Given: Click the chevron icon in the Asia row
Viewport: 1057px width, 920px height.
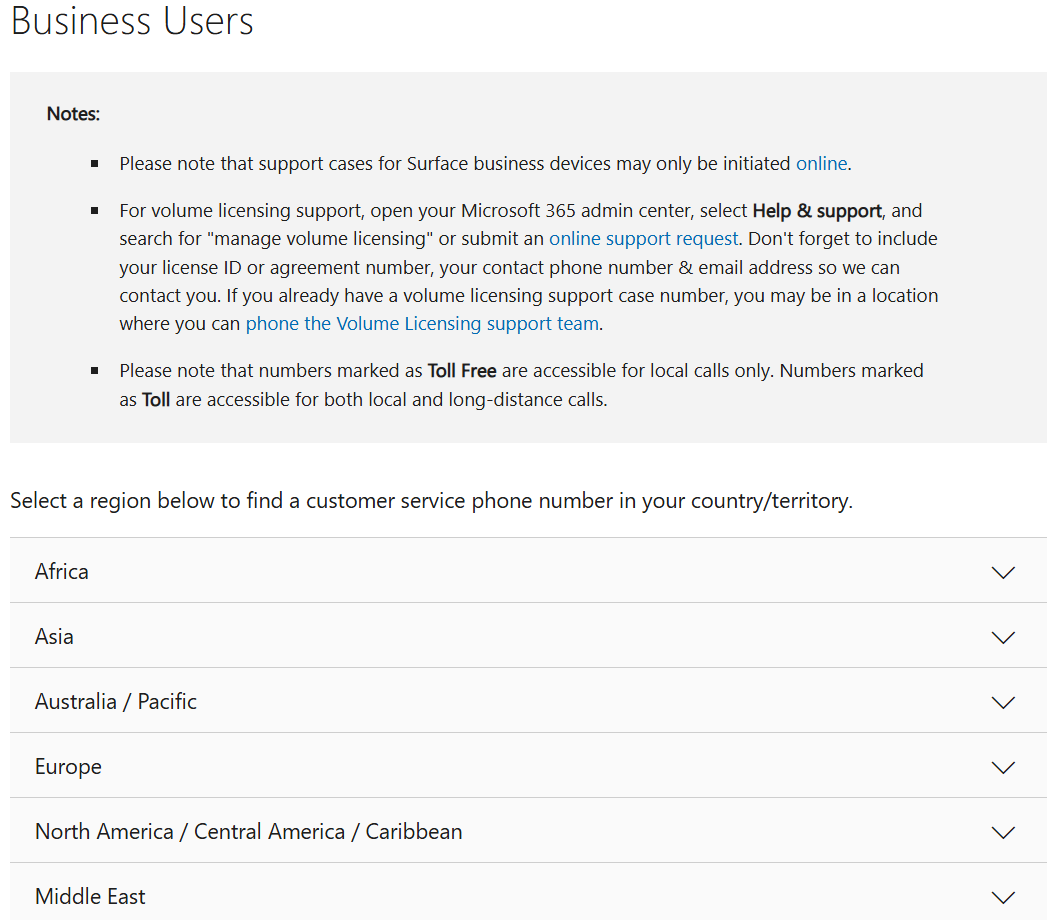Looking at the screenshot, I should click(1002, 637).
